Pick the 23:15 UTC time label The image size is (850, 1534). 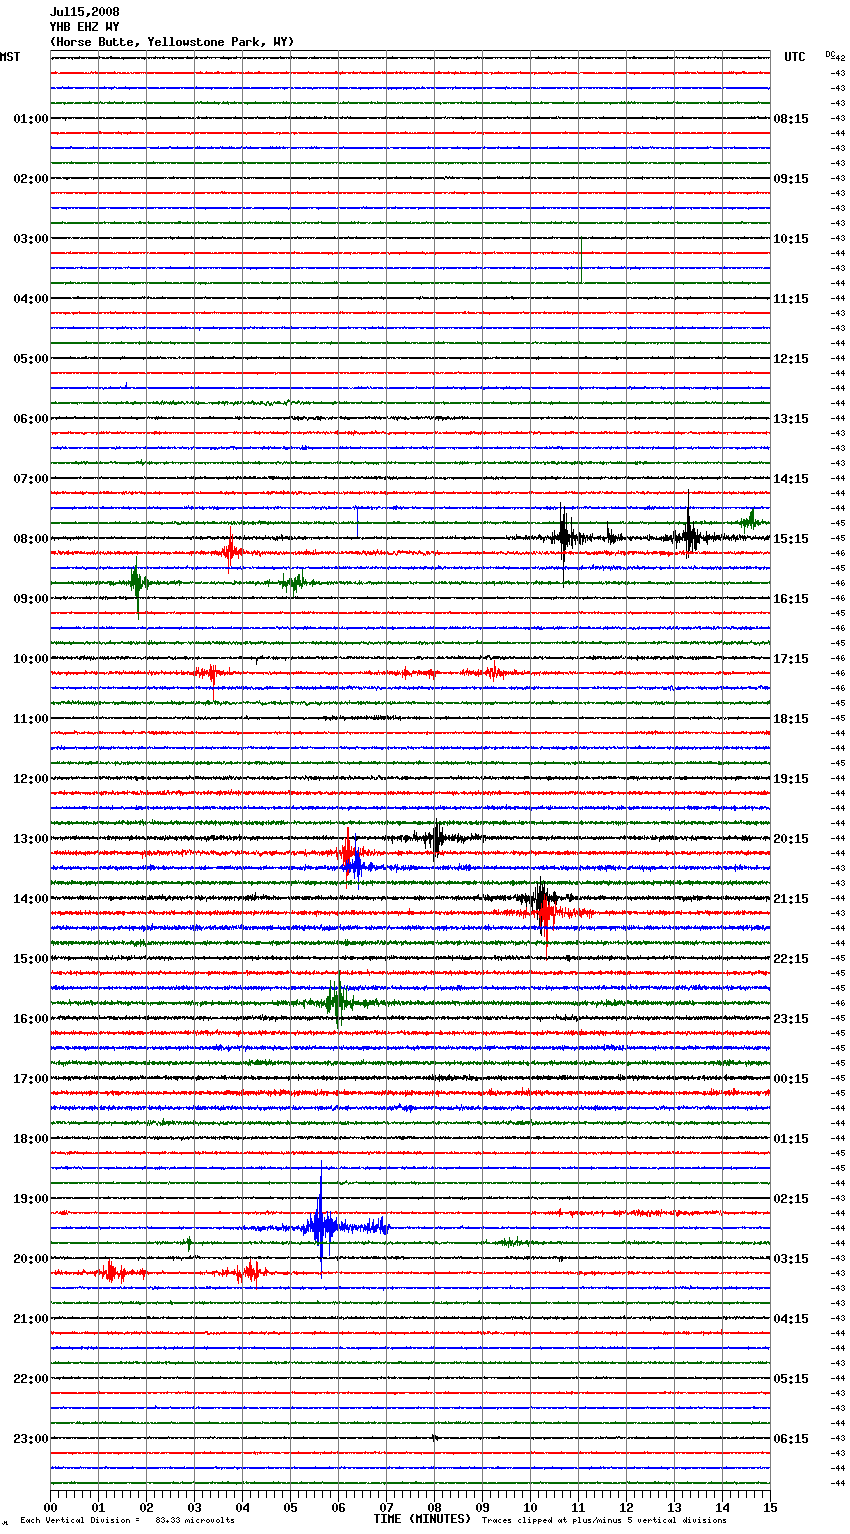tap(791, 1019)
